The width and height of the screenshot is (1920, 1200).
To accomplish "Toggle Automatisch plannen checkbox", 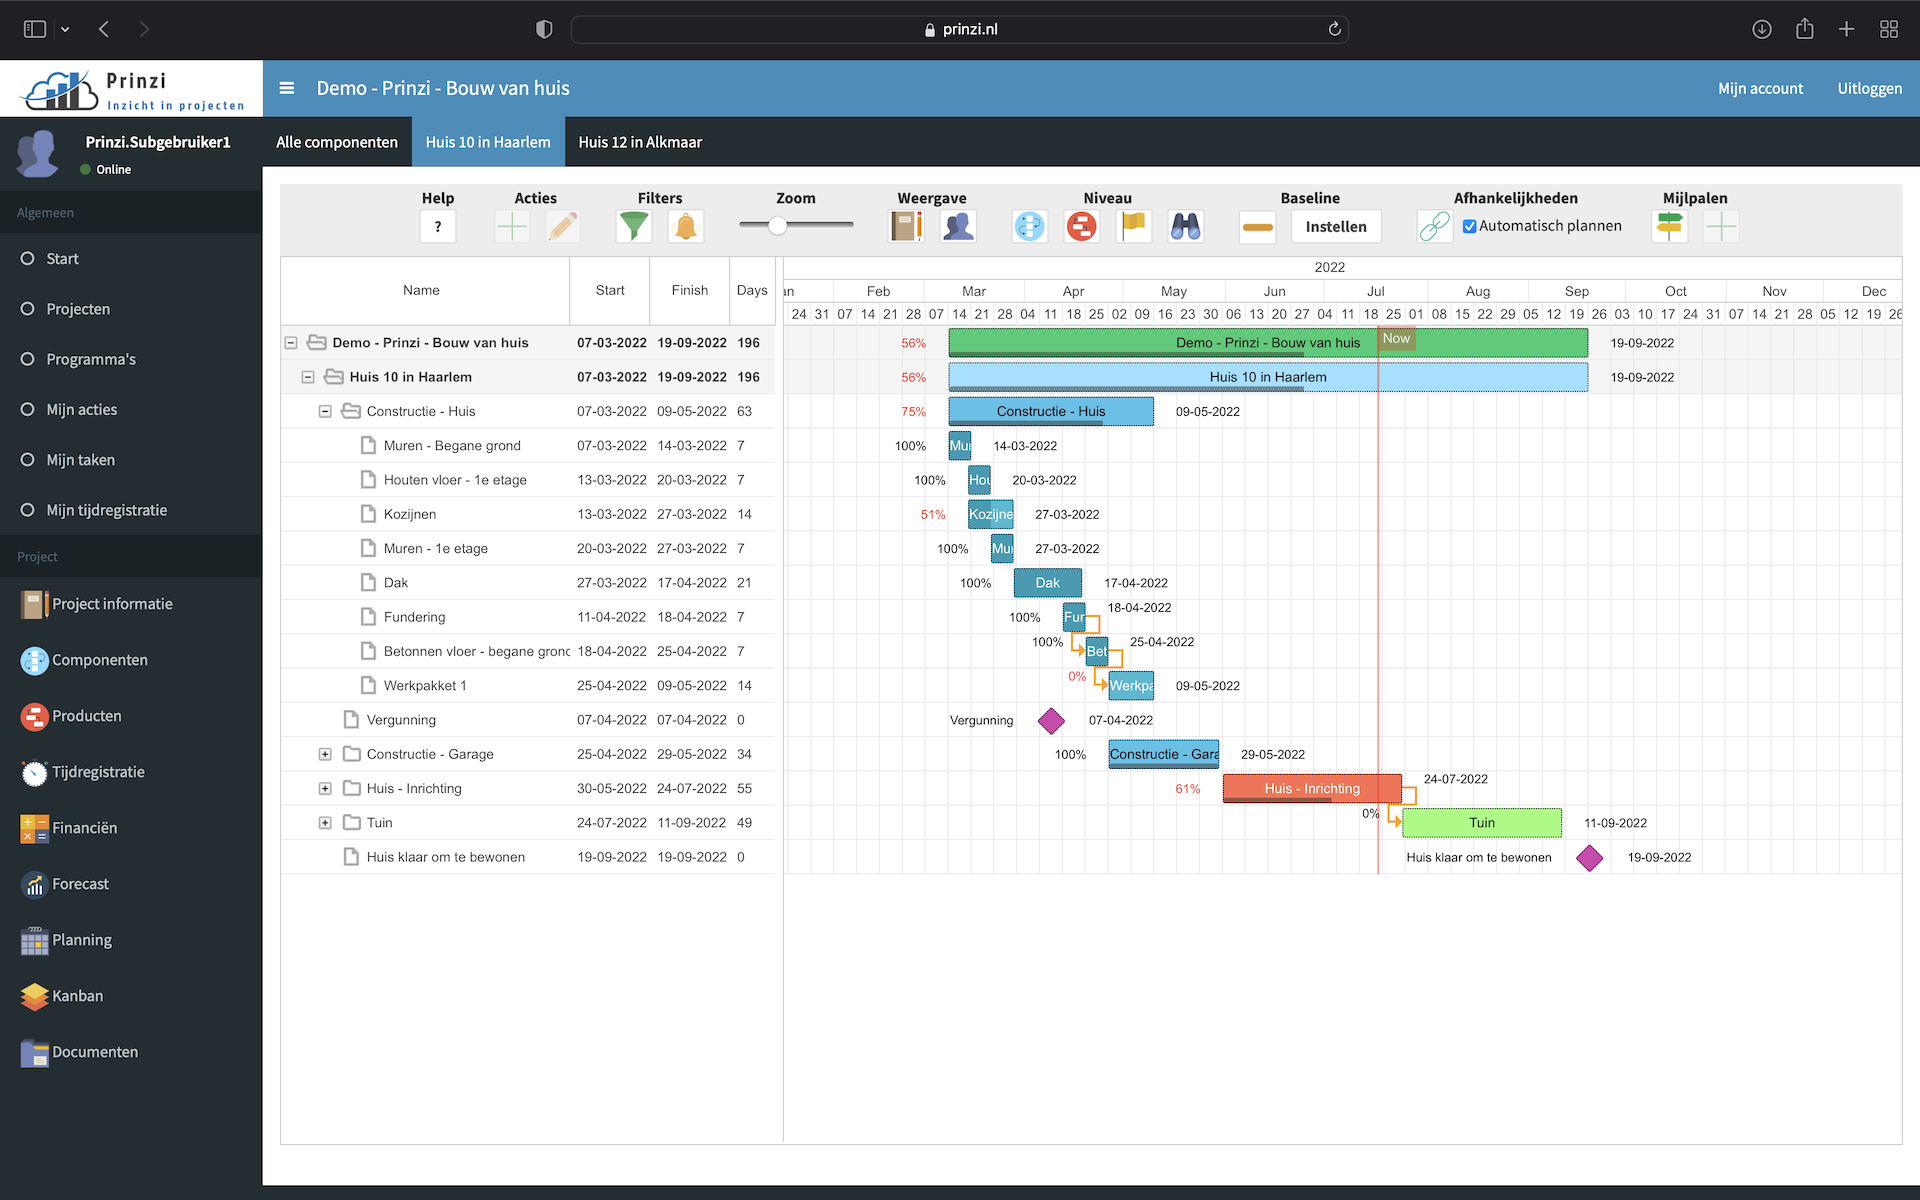I will pos(1469,227).
